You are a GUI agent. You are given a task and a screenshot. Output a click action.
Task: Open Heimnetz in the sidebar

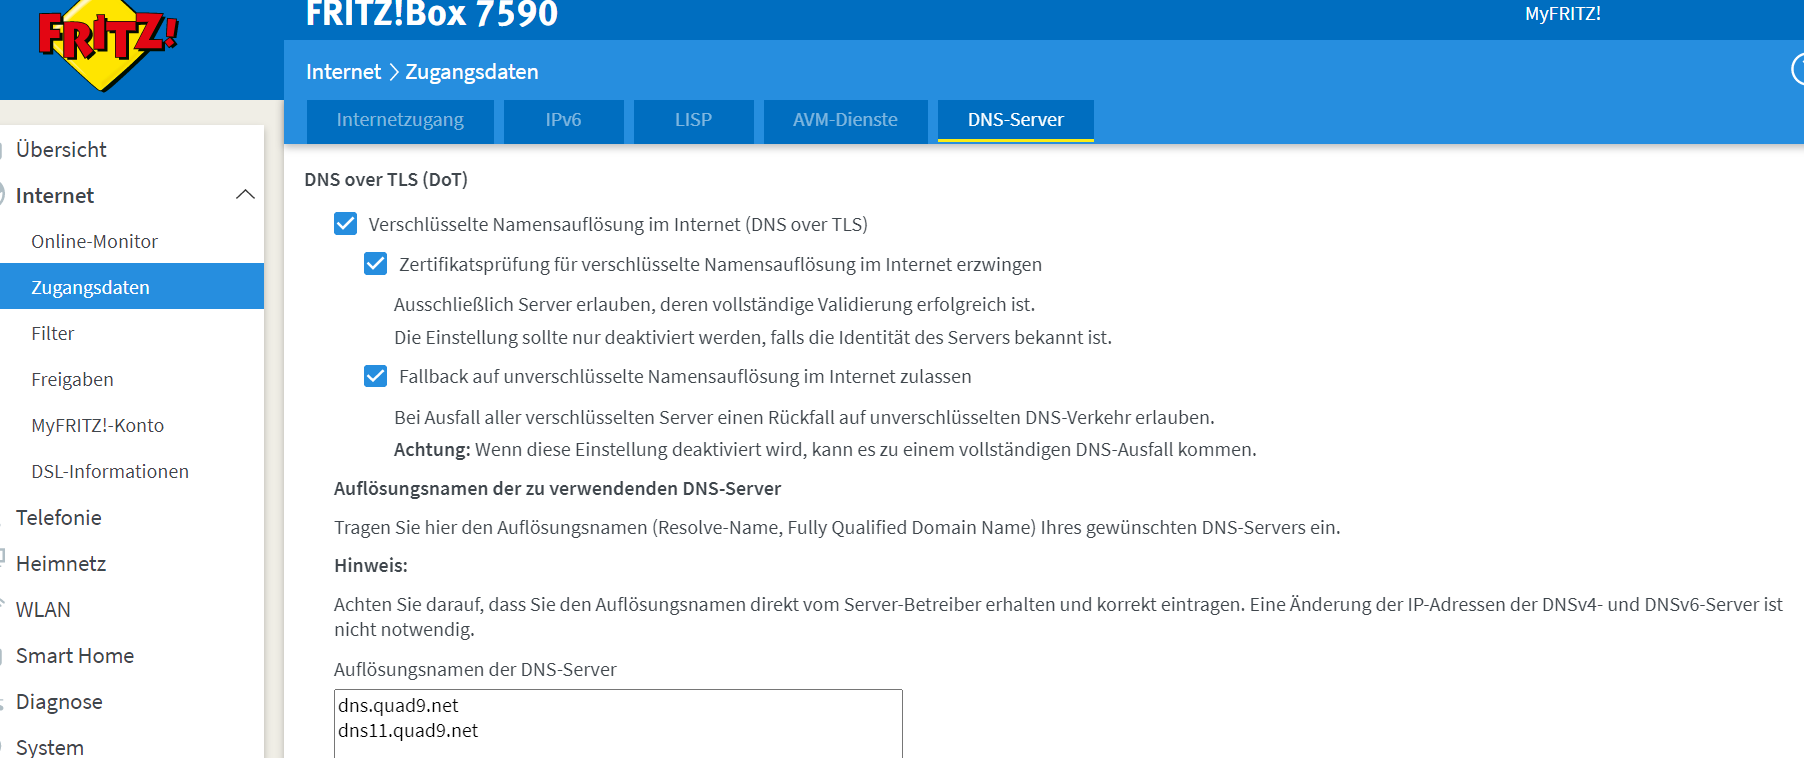tap(61, 563)
